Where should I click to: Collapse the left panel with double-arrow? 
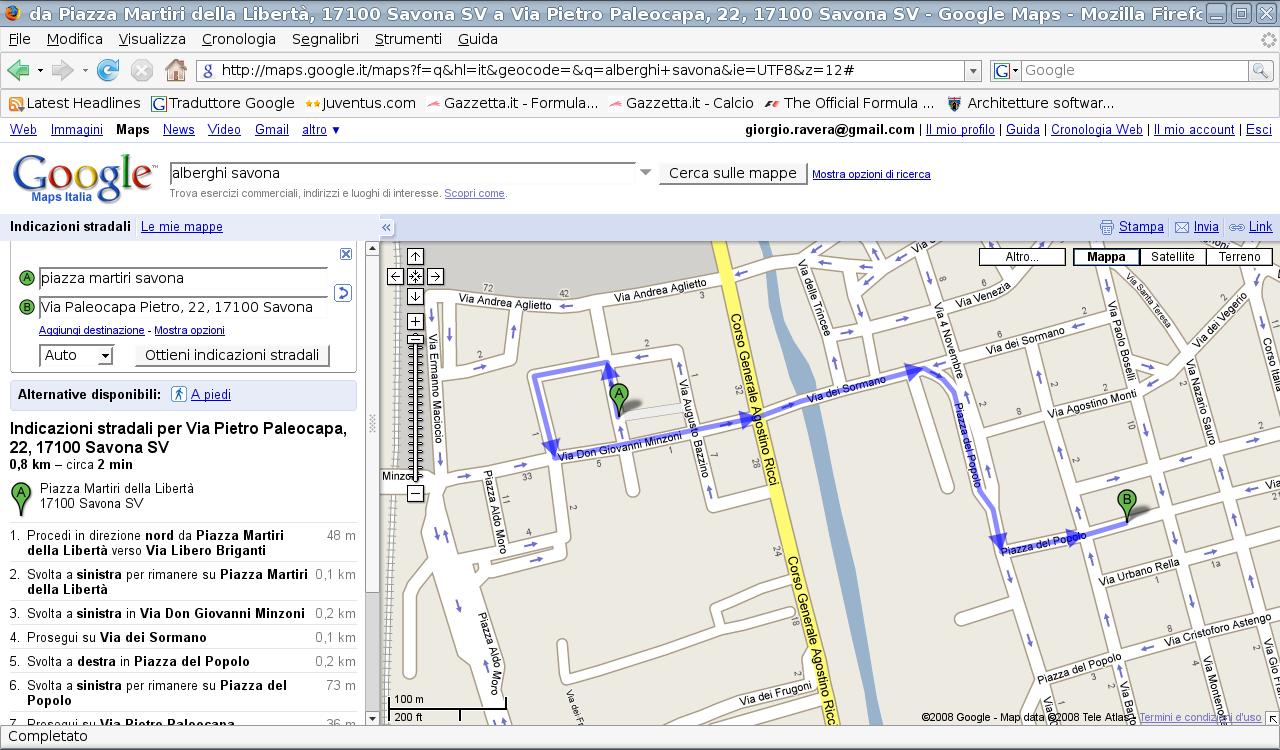[x=386, y=227]
